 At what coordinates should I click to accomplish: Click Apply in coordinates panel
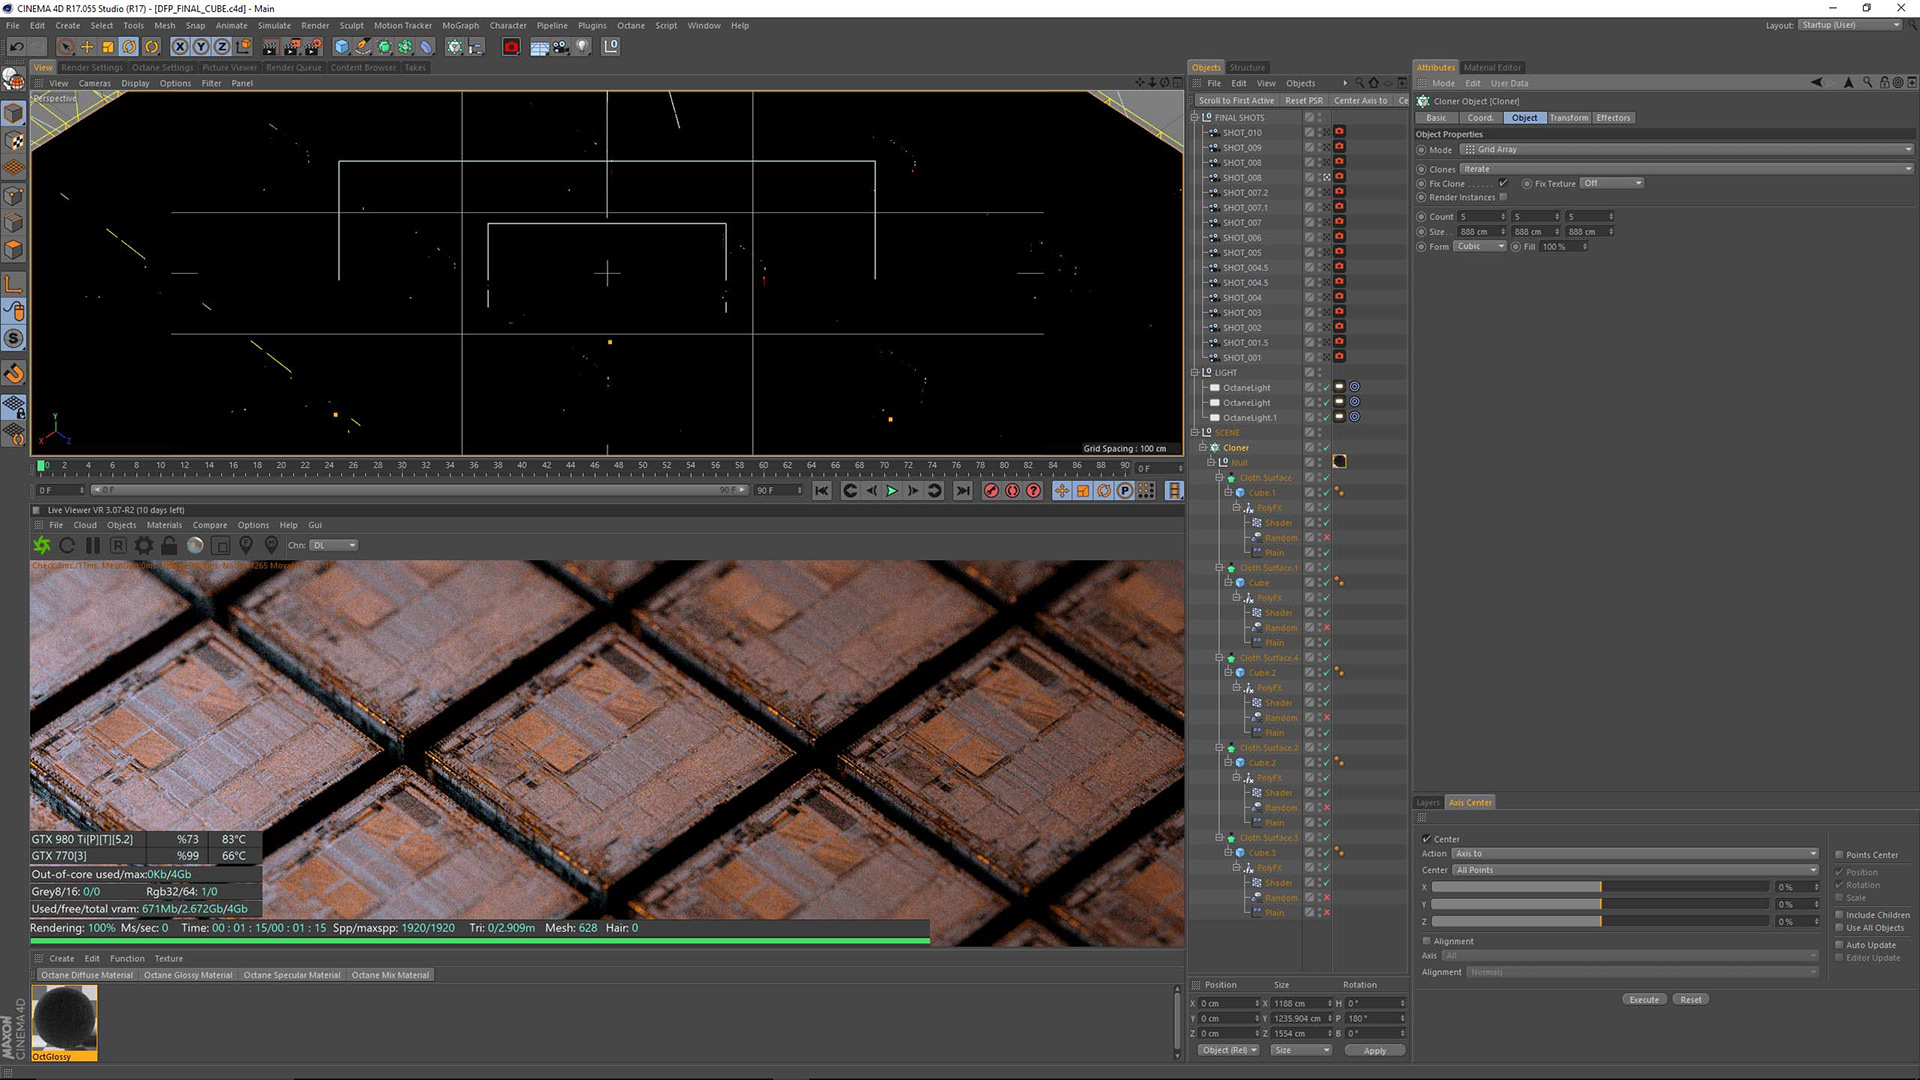[x=1375, y=1051]
